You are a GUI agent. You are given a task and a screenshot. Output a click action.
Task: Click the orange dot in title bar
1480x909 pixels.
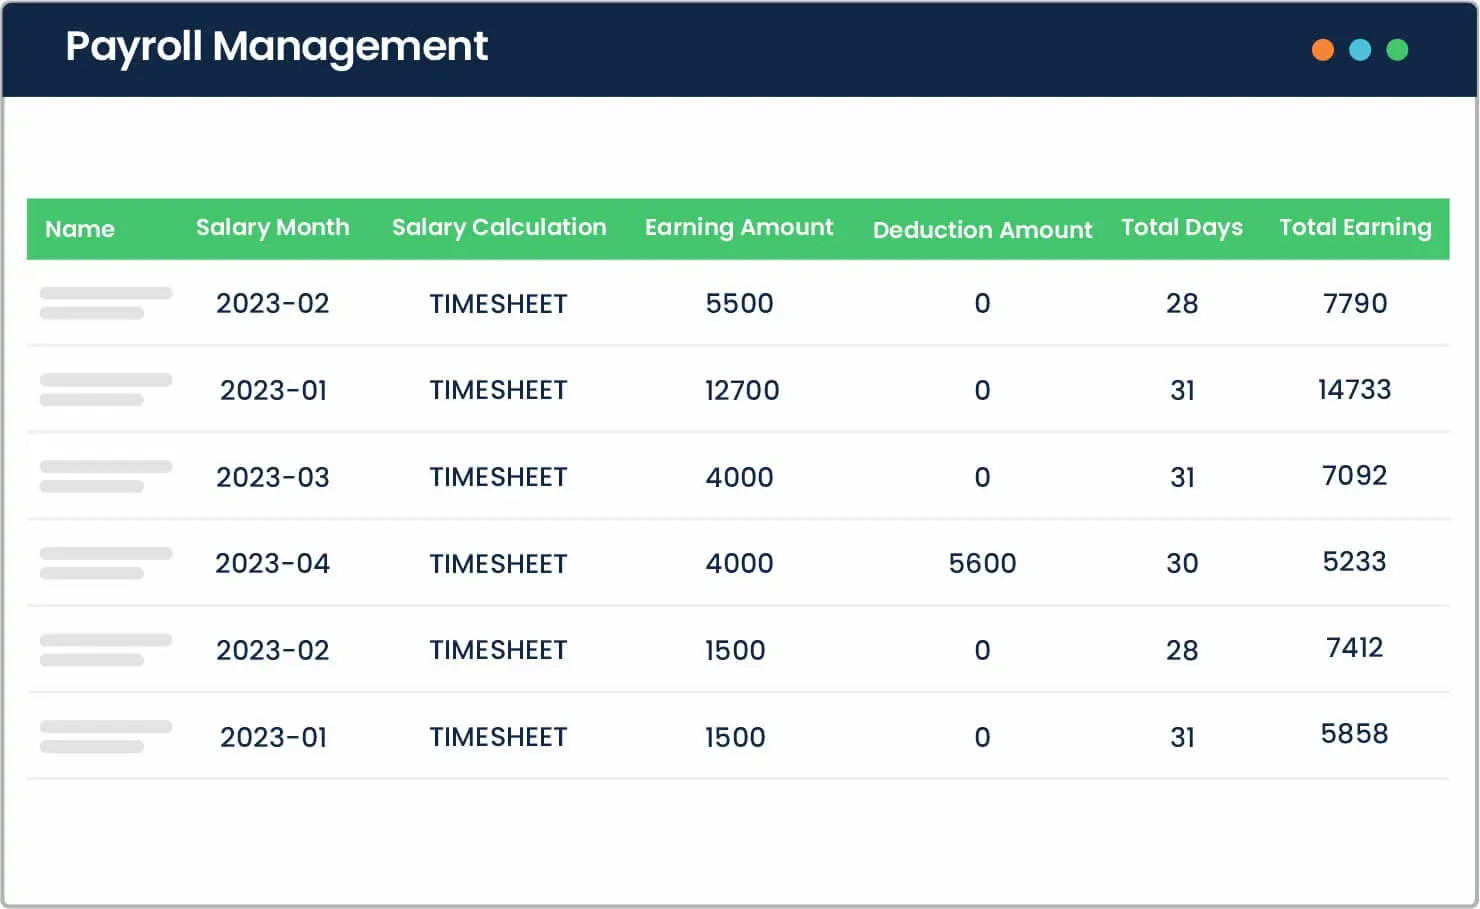pyautogui.click(x=1322, y=50)
